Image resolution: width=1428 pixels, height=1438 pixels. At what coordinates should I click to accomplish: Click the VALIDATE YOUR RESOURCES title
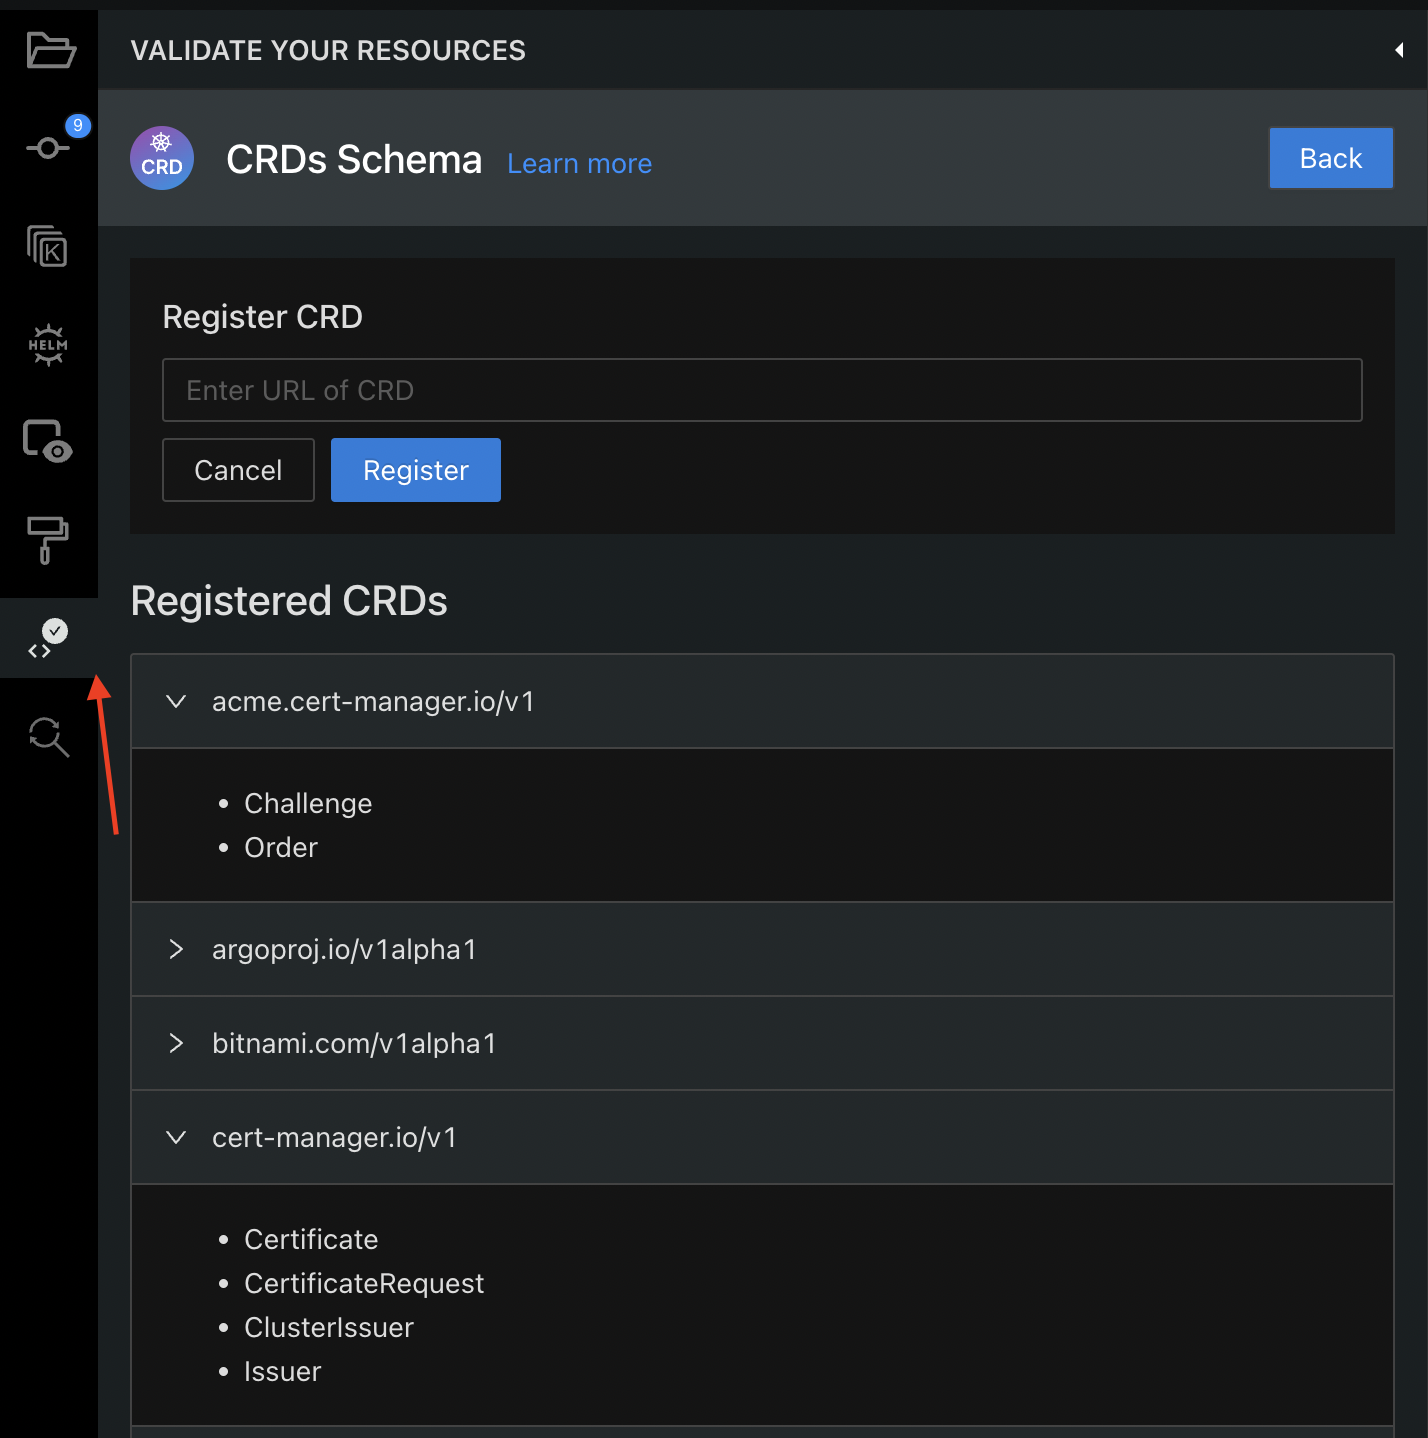pyautogui.click(x=328, y=50)
